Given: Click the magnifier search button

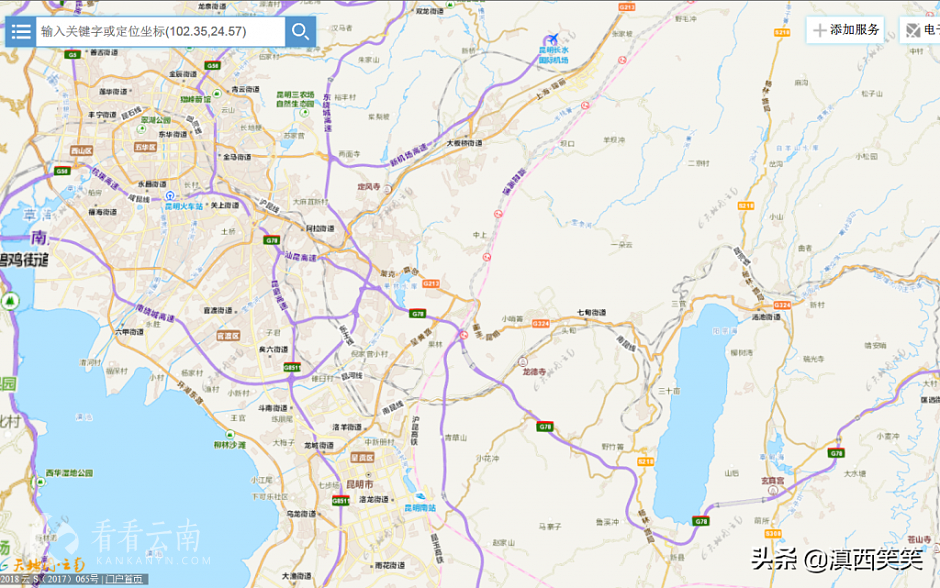Looking at the screenshot, I should [299, 31].
